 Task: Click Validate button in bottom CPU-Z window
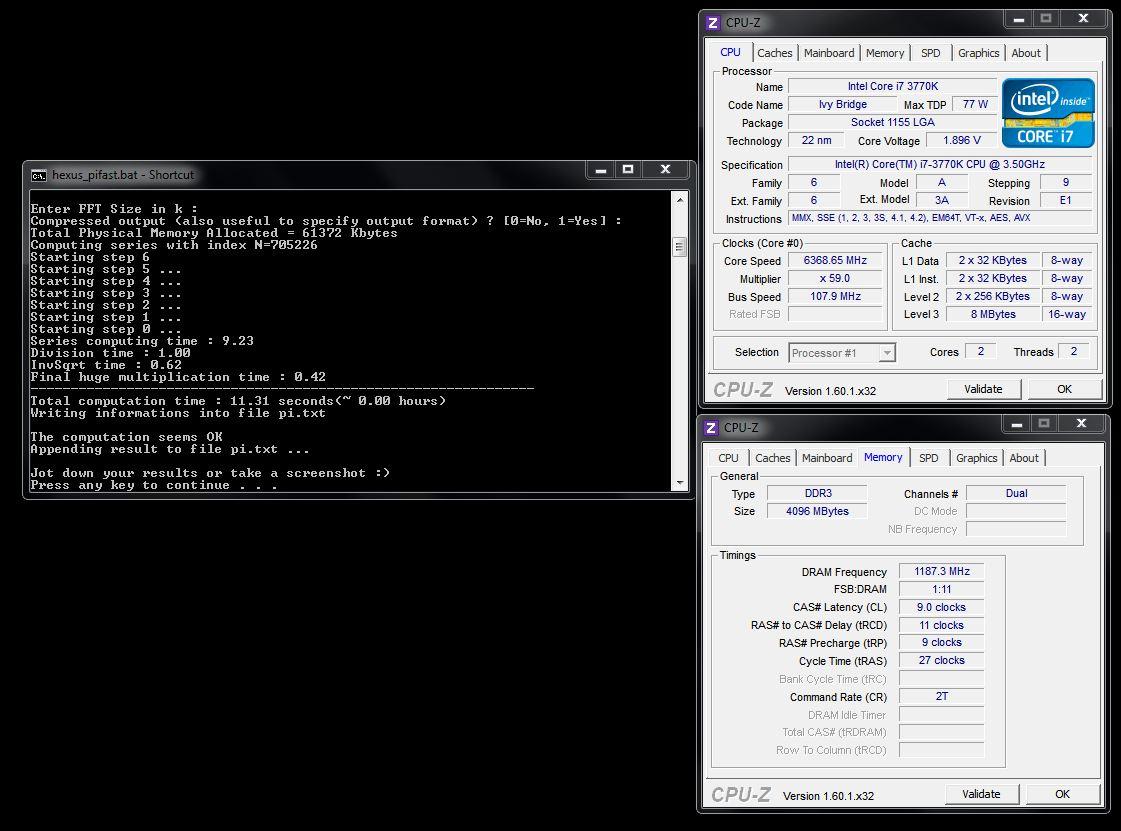(x=981, y=794)
